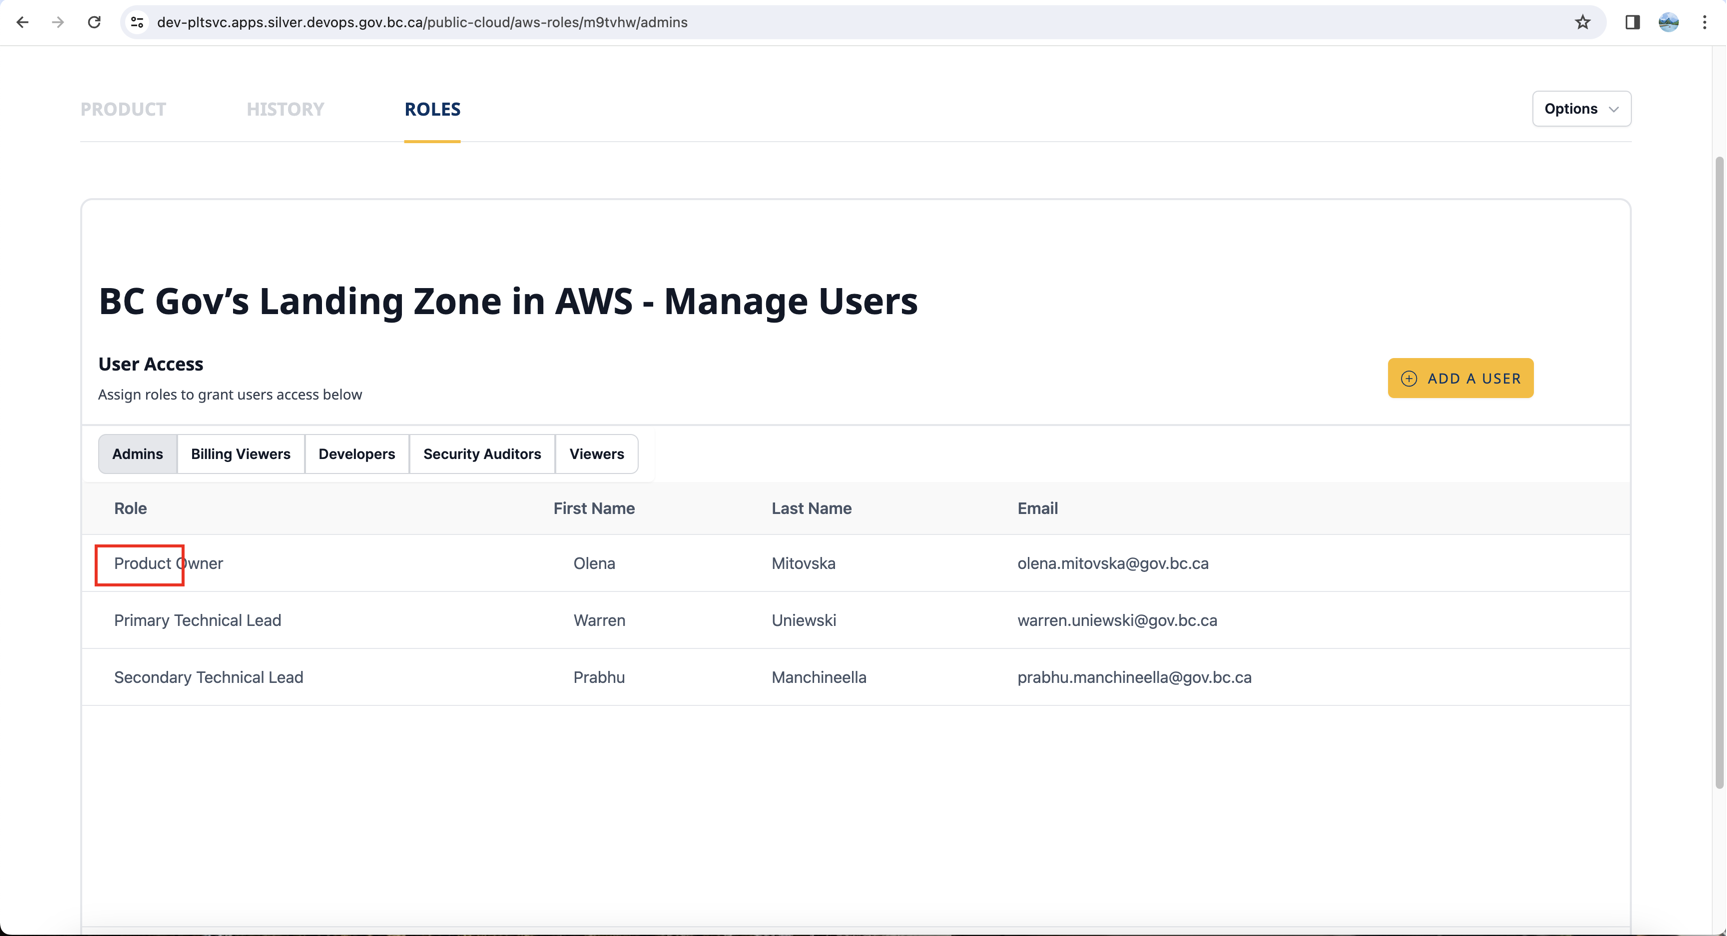The image size is (1727, 936).
Task: Click email warren.uniewski@gov.bc.ca
Action: click(x=1117, y=620)
